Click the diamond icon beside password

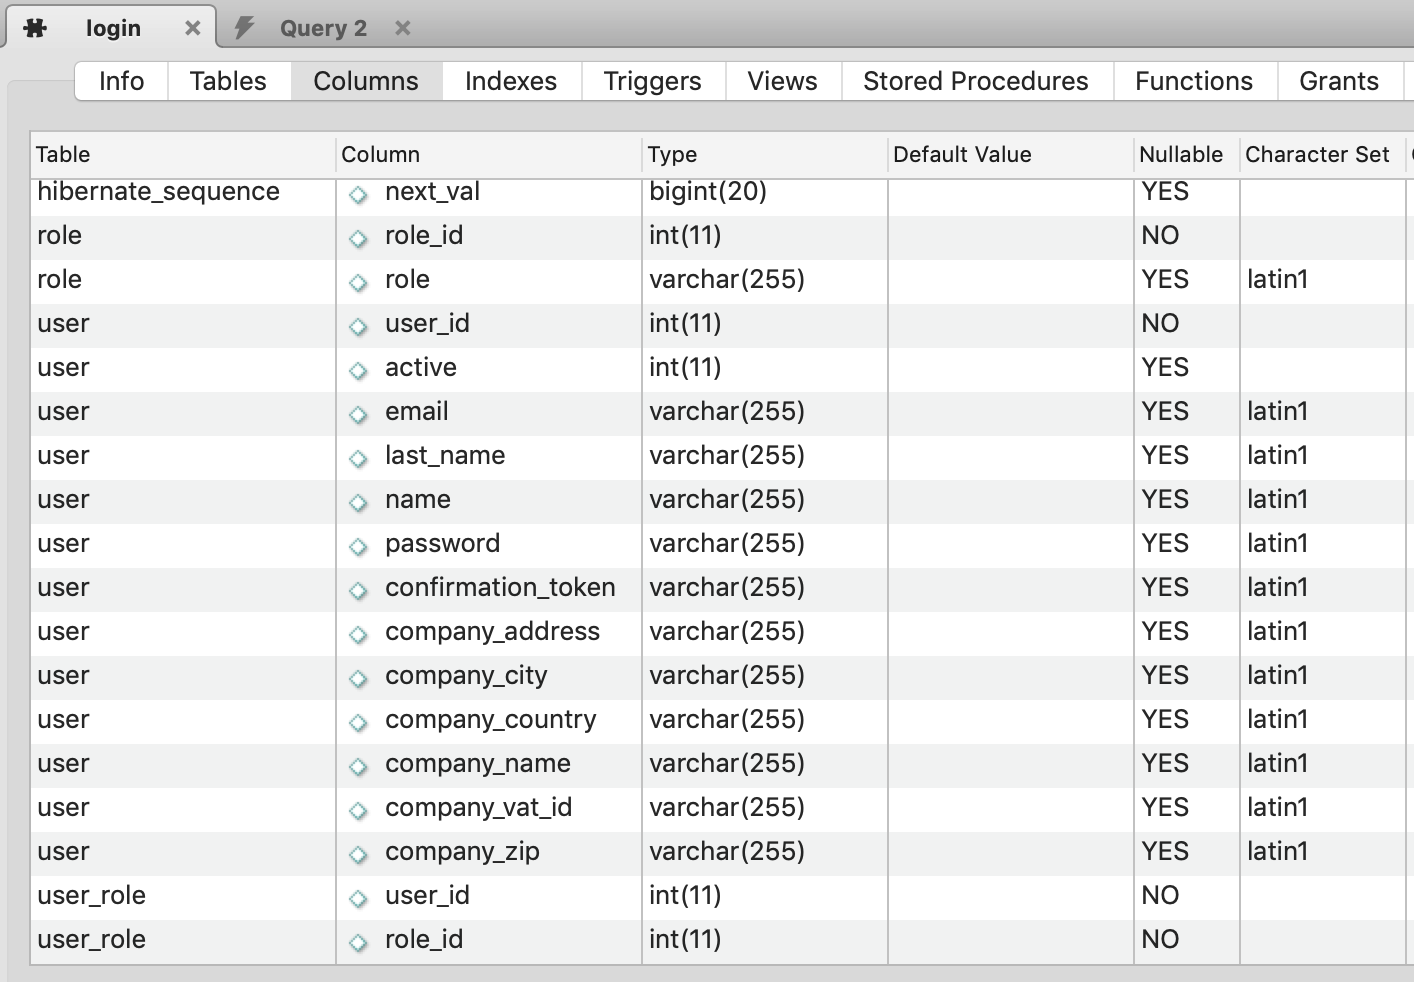coord(358,546)
